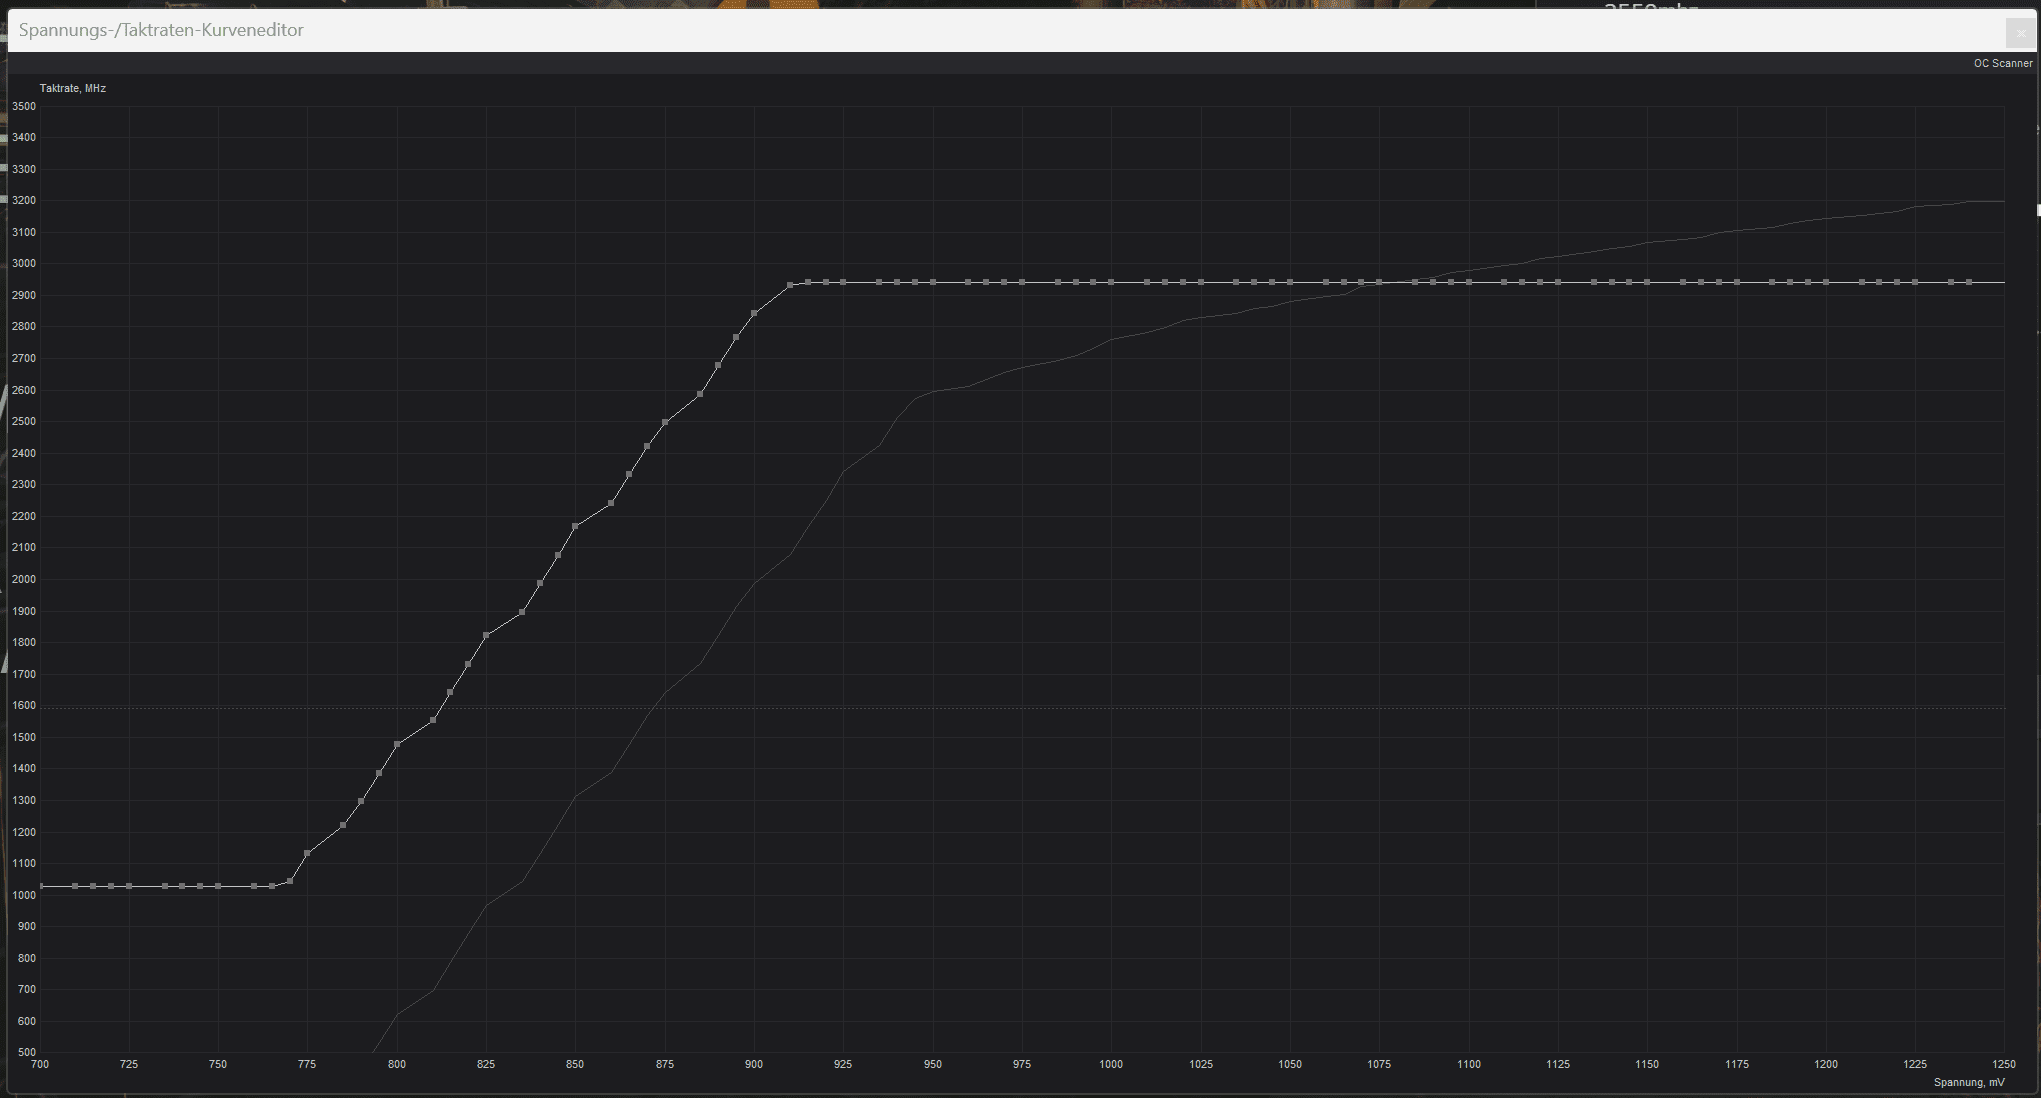This screenshot has width=2041, height=1098.
Task: Select the curve point at 700 mV
Action: pyautogui.click(x=40, y=886)
